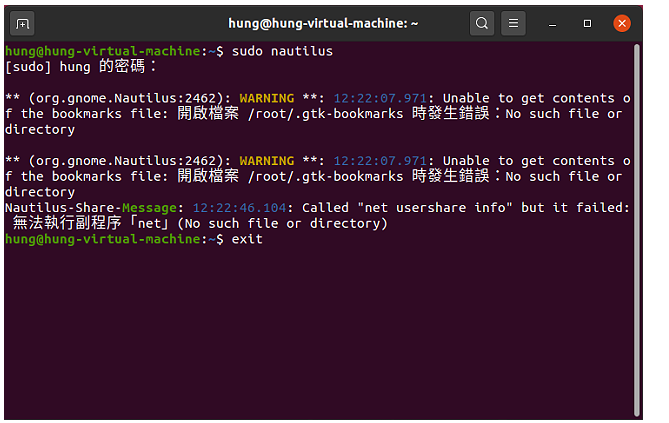Click the first '(org.gnome.Nautilus:2462)' text

click(125, 99)
